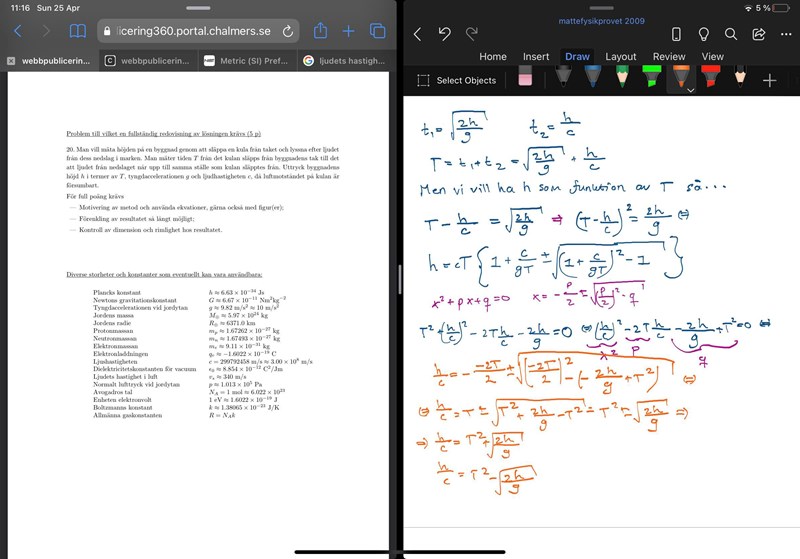Pick the black pen in Draw toolbar
Screen dimensions: 800x559
pyautogui.click(x=564, y=79)
